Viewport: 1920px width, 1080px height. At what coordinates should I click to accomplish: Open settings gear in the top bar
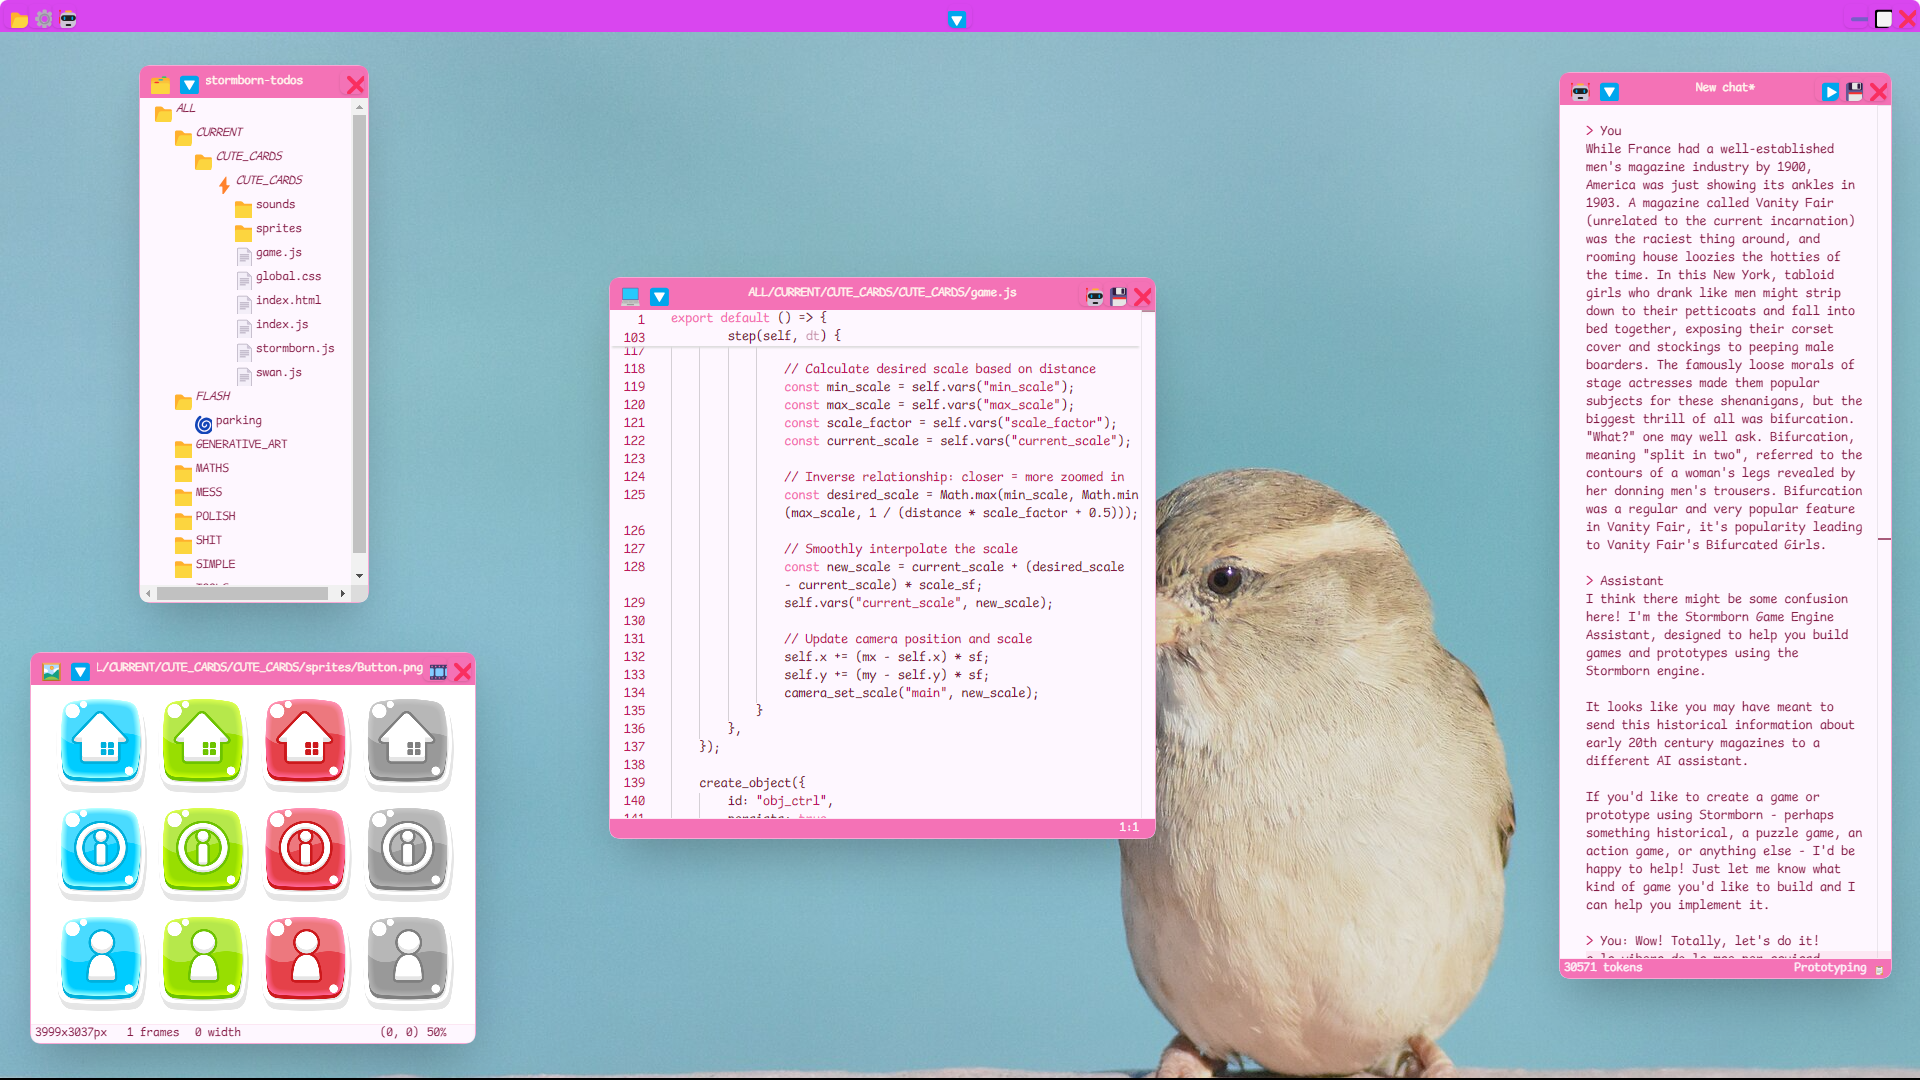point(44,19)
